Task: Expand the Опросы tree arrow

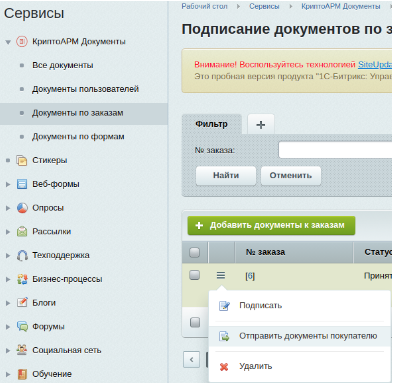Action: [x=8, y=208]
